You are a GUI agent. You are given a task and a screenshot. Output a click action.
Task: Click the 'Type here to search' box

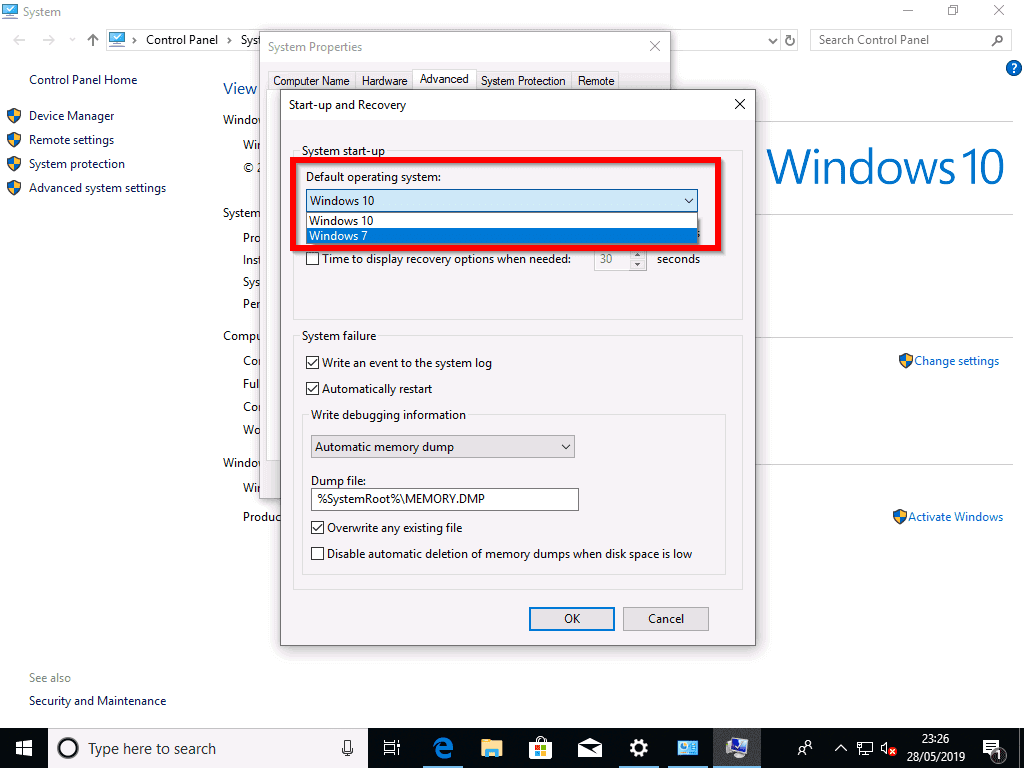(208, 748)
